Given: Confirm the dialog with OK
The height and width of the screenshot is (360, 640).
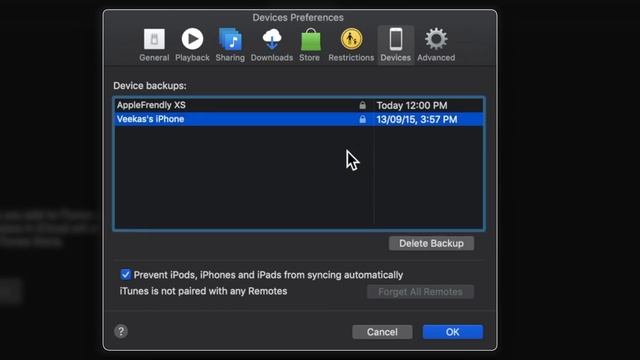Looking at the screenshot, I should (453, 332).
